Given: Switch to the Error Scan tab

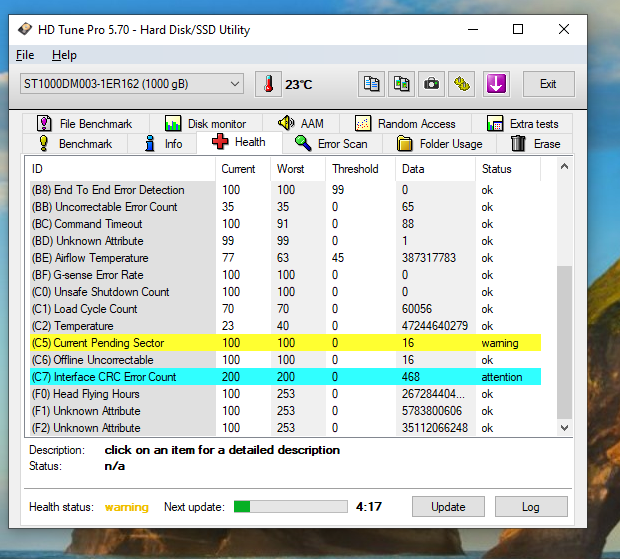Looking at the screenshot, I should pyautogui.click(x=332, y=144).
